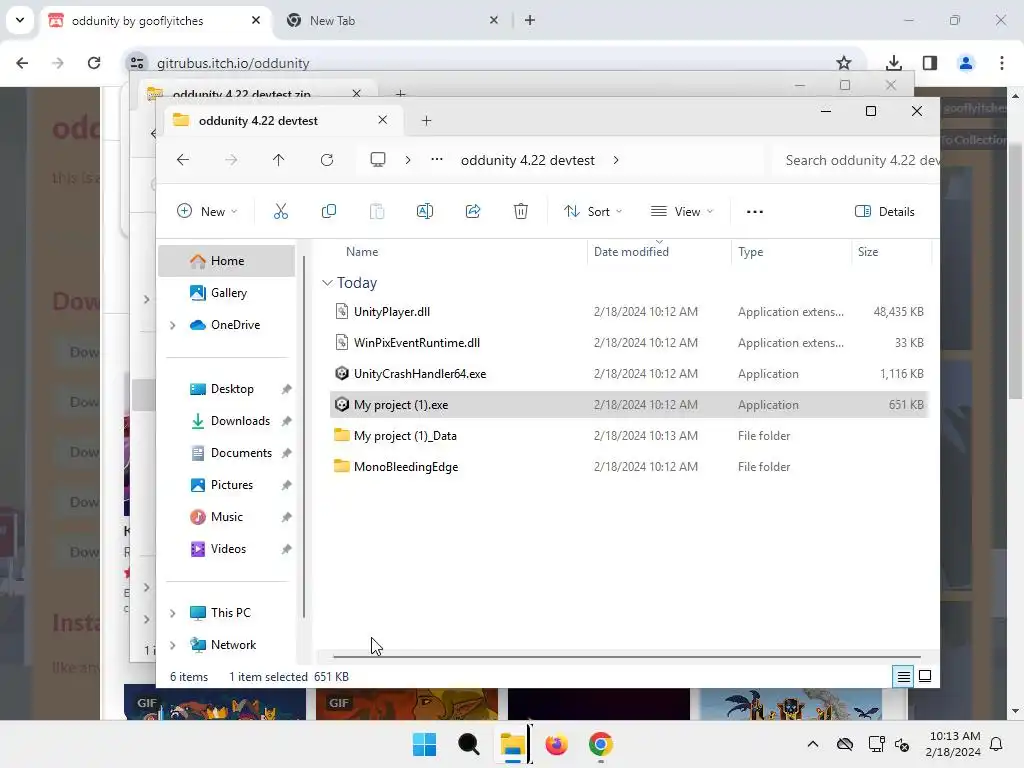
Task: Expand OneDrive in navigation pane
Action: click(172, 325)
